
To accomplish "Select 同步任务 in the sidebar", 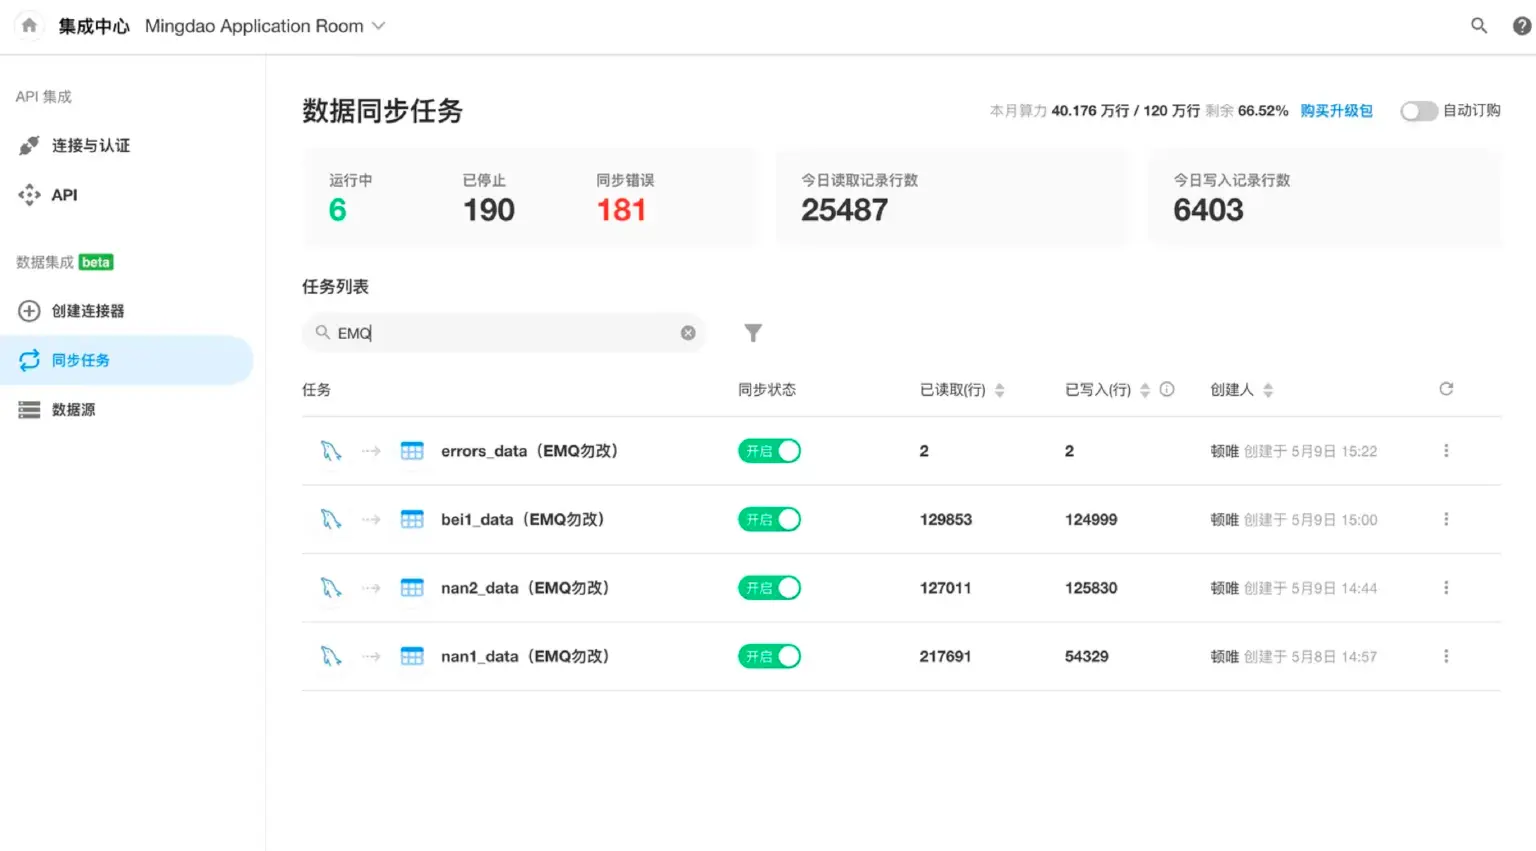I will pyautogui.click(x=79, y=360).
